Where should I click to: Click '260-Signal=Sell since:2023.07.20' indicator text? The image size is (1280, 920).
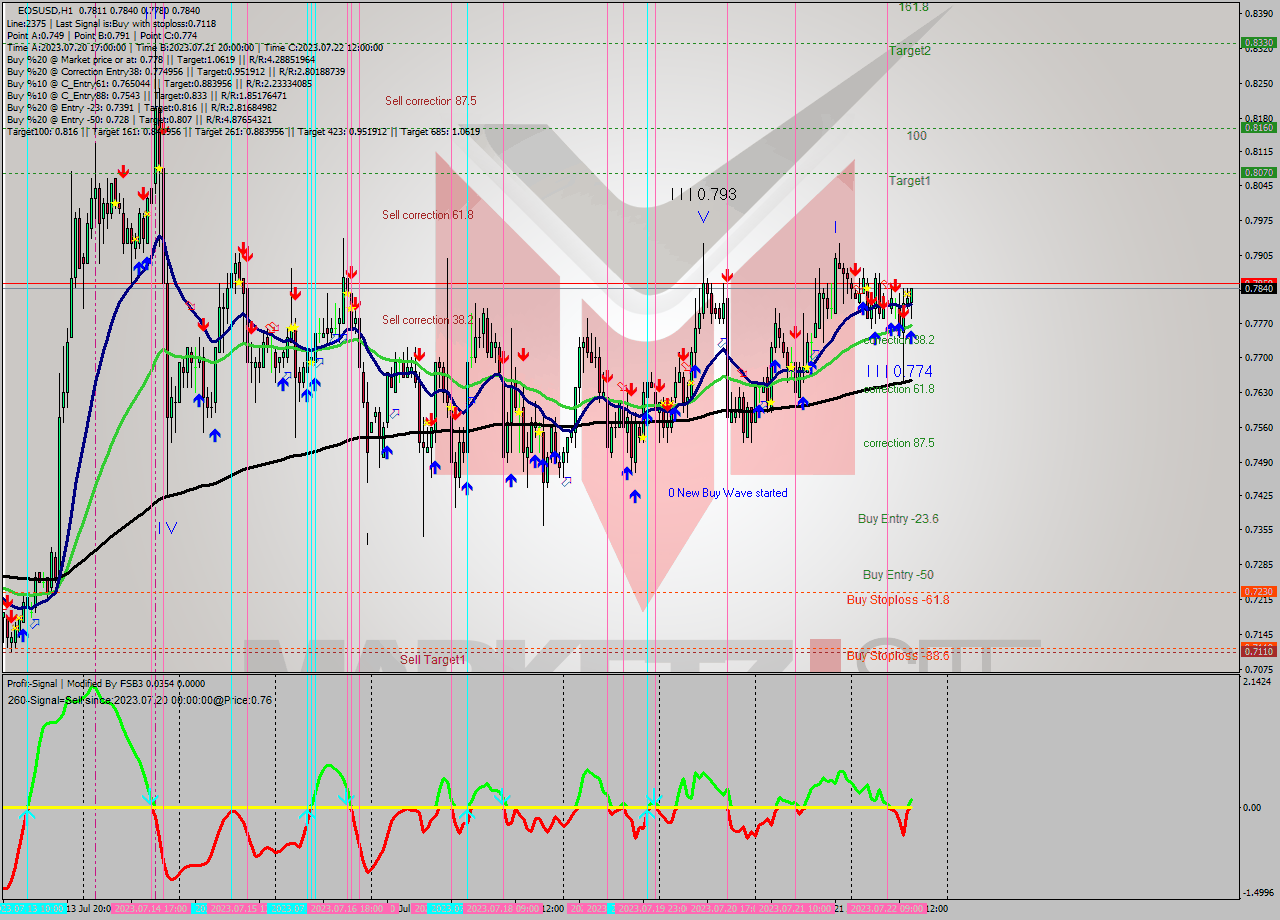click(139, 700)
